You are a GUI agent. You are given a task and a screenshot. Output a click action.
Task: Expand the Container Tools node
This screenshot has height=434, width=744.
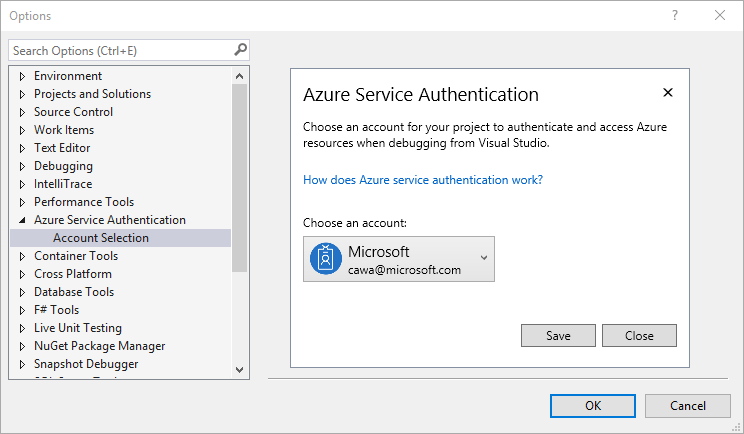point(22,257)
